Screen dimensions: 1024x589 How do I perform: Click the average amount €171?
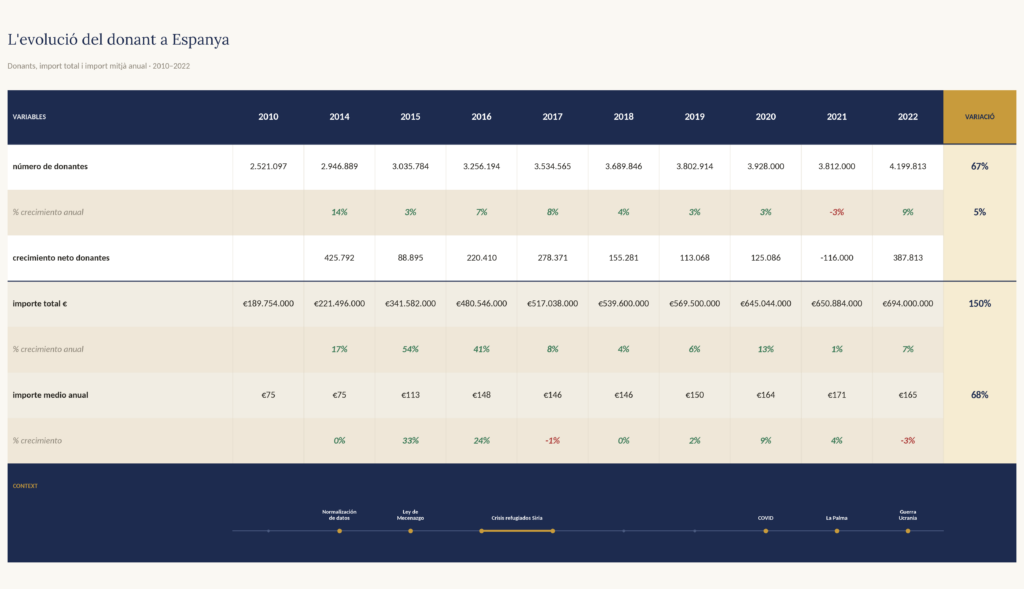coord(837,395)
